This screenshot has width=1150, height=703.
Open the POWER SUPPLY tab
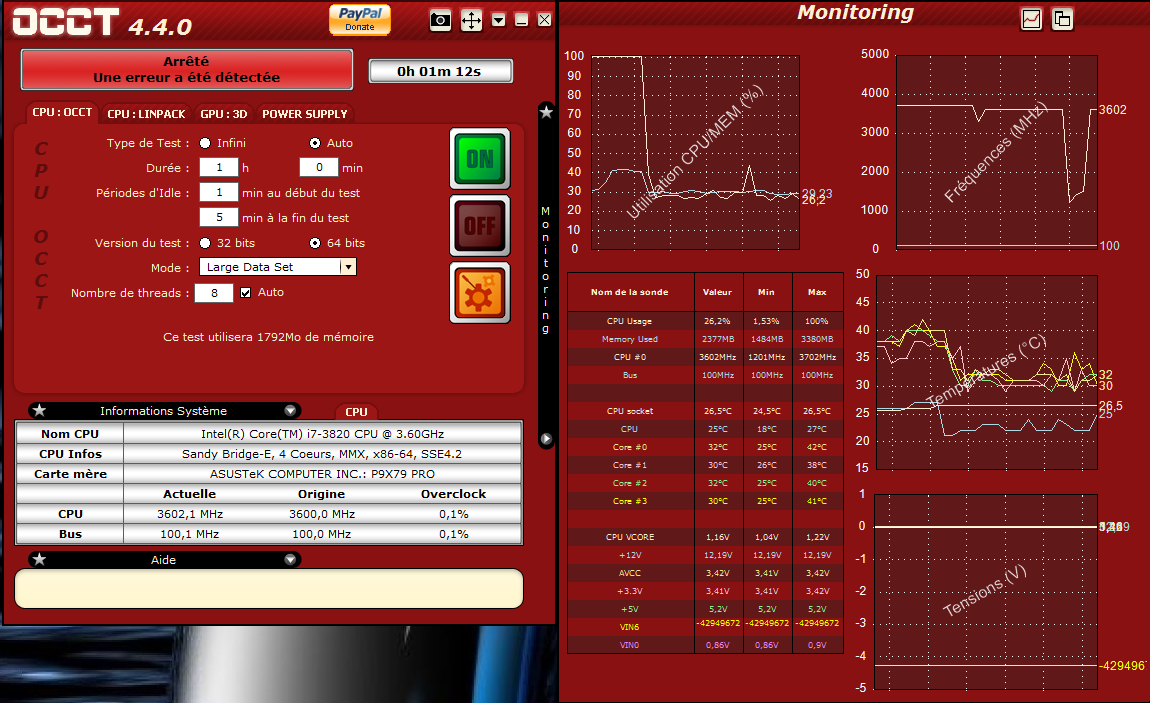(305, 114)
